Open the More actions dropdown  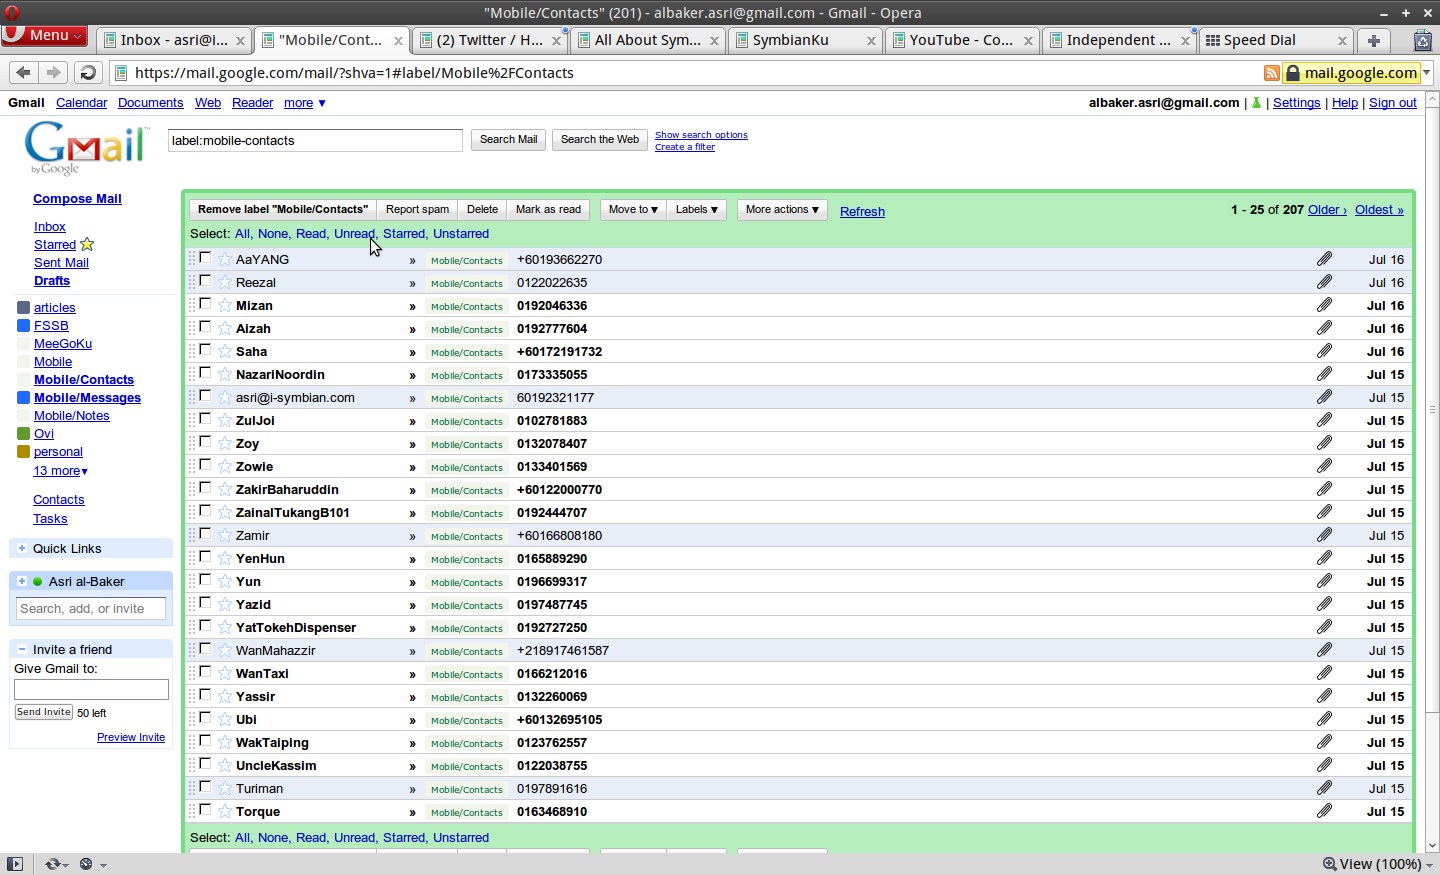point(782,209)
